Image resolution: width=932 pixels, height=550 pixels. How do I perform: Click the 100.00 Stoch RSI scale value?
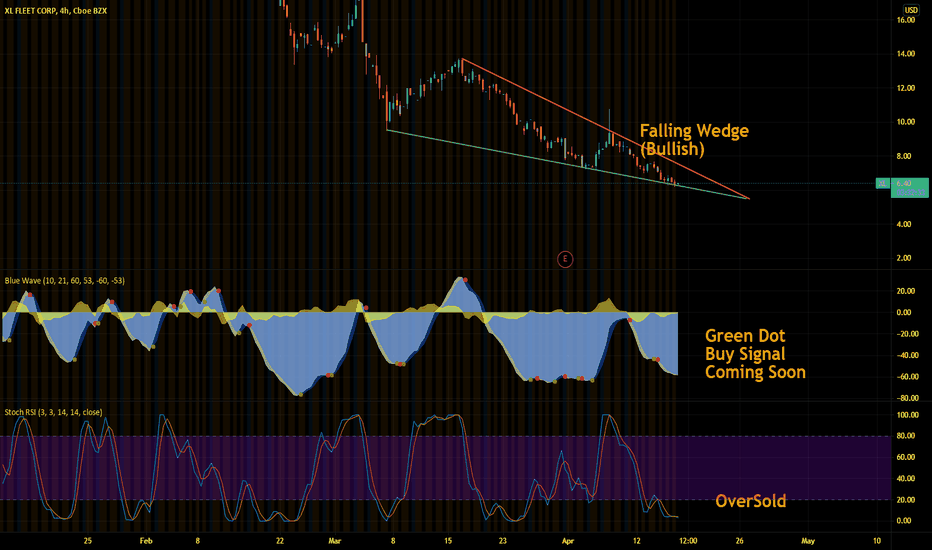908,415
